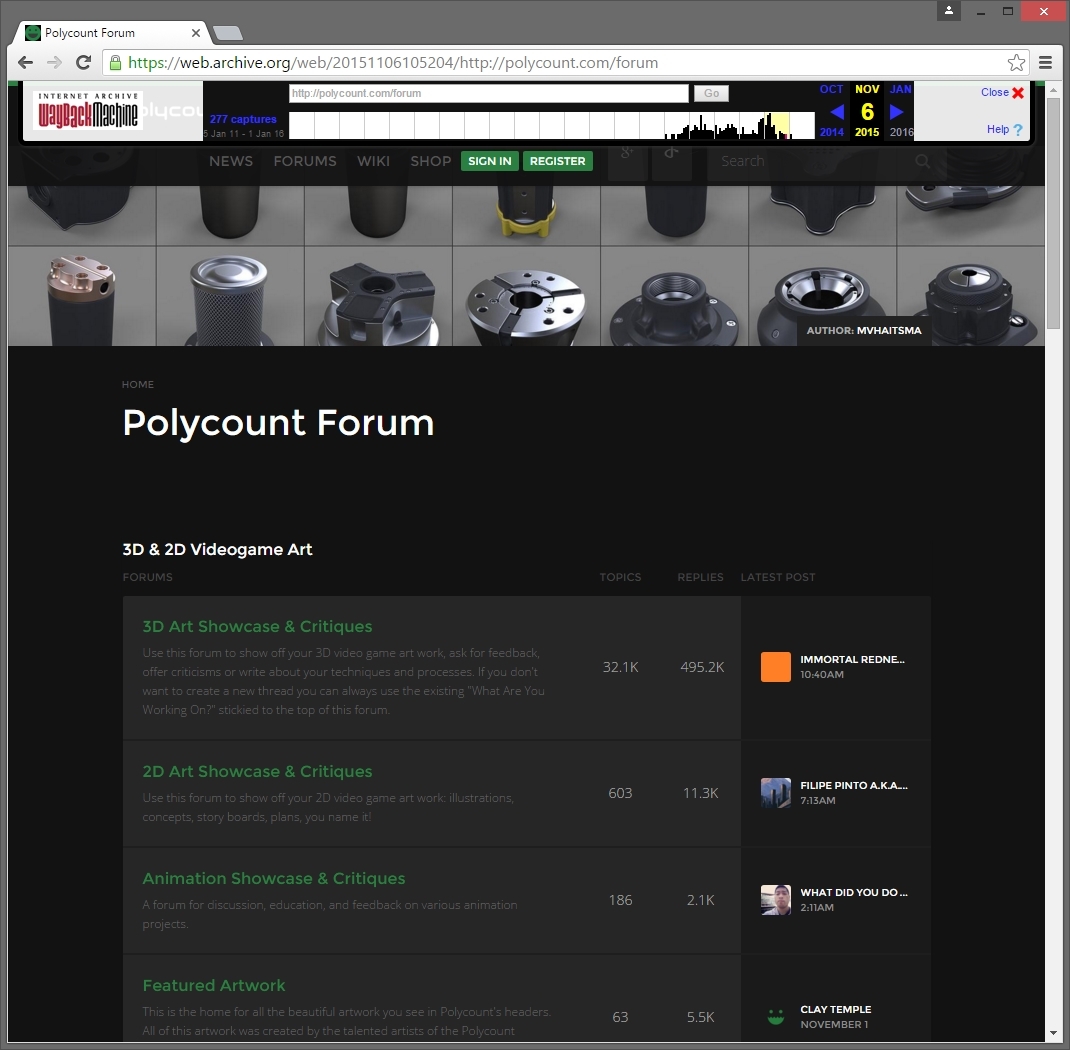Click orange avatar beside IMMORTAL REDNE...
Viewport: 1070px width, 1050px height.
[776, 667]
